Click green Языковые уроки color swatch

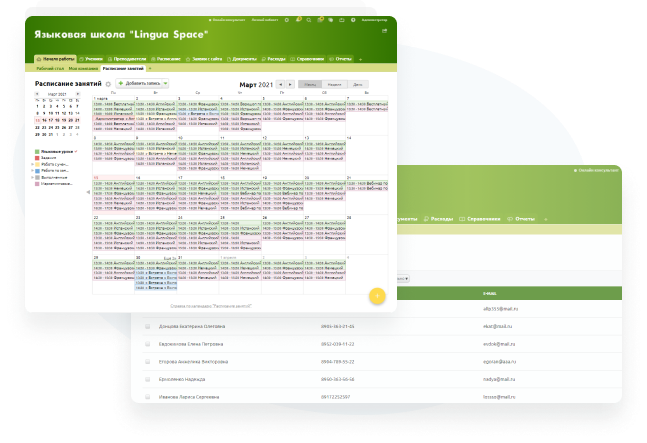(37, 150)
